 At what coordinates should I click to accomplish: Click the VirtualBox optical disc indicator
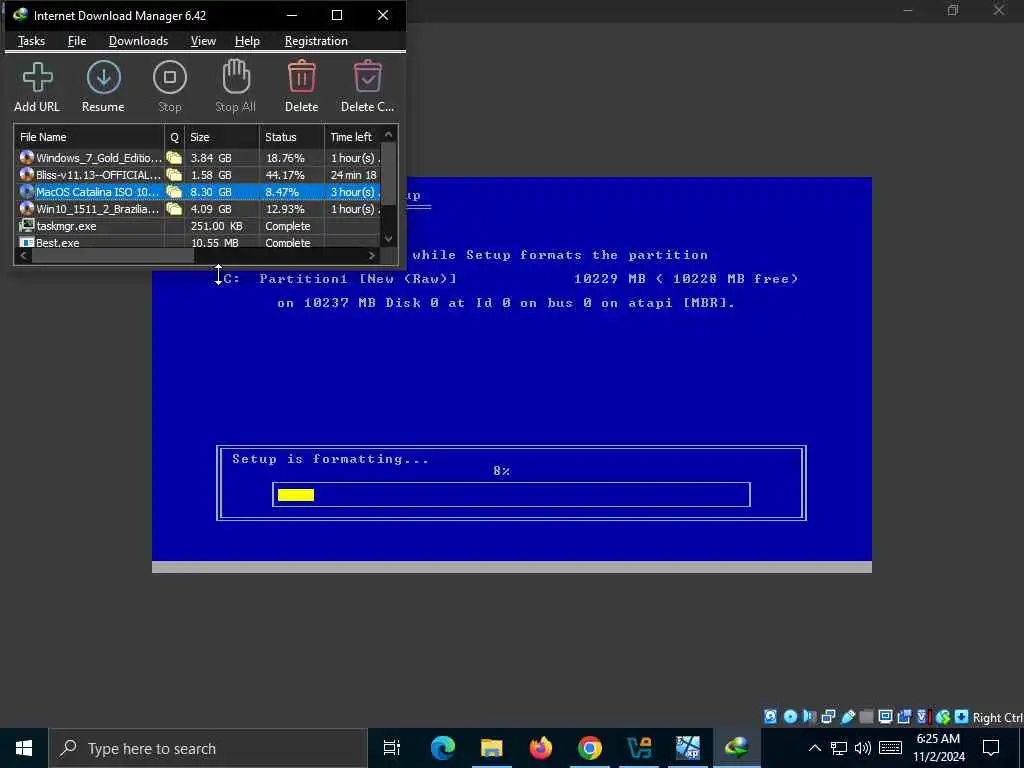(790, 716)
